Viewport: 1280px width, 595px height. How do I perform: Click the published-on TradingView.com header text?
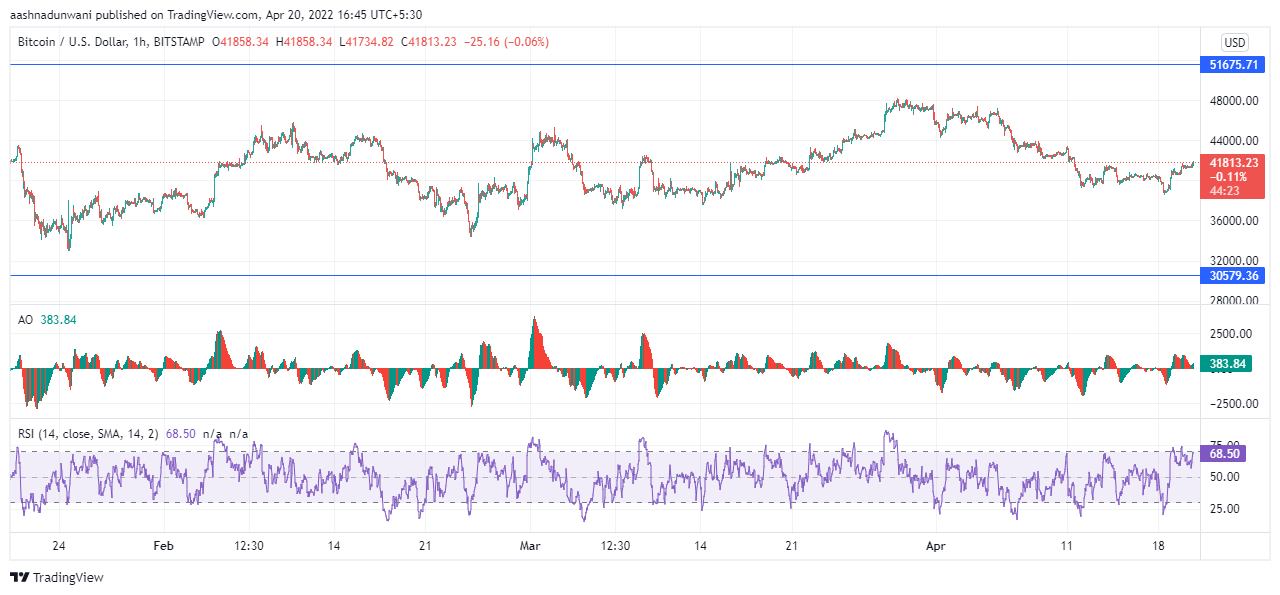pos(215,15)
